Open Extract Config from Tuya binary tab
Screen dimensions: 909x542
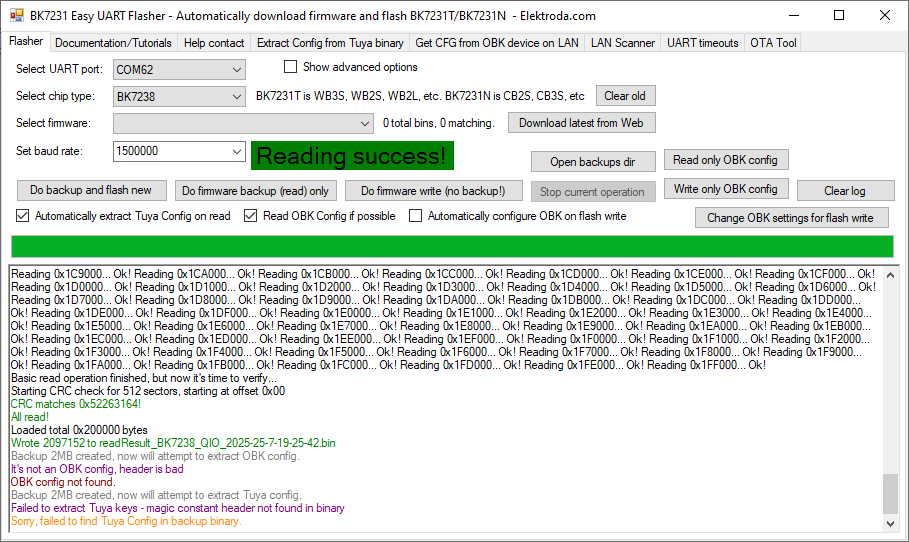(x=330, y=43)
